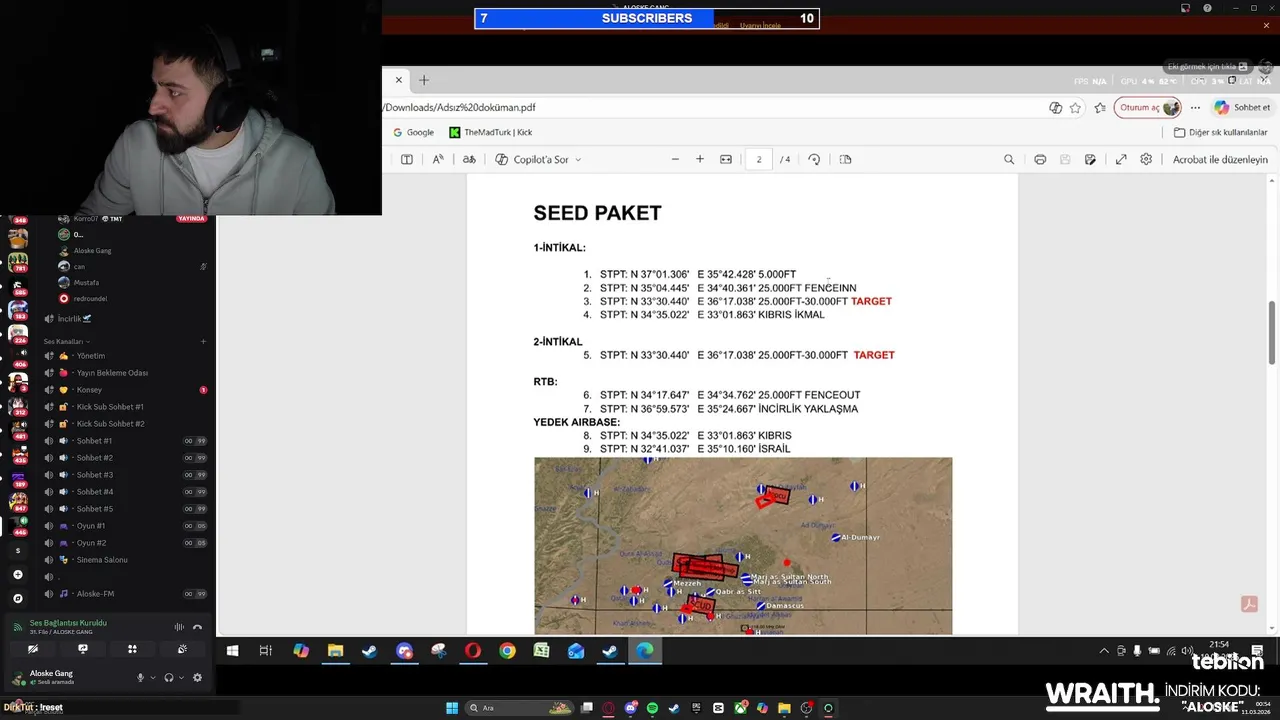Share your screen in Discord

[x=83, y=649]
